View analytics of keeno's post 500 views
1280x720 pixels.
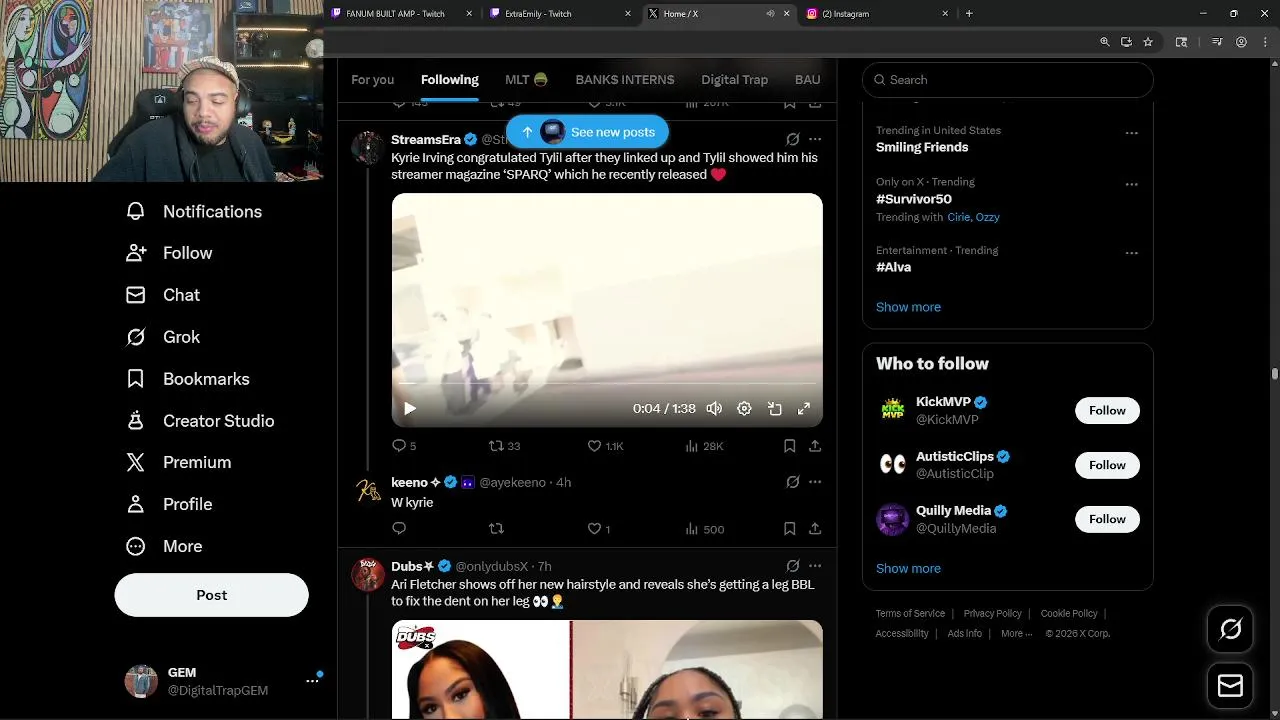tap(704, 529)
